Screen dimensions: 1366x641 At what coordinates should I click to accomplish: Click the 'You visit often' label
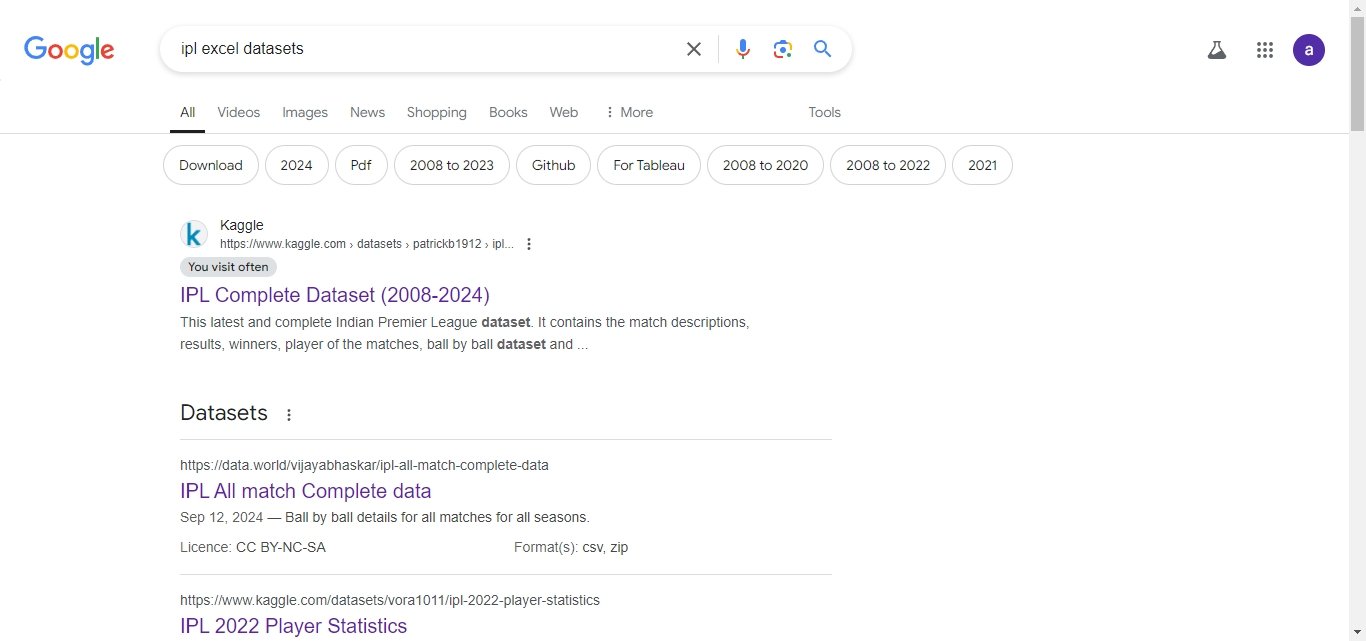[228, 267]
